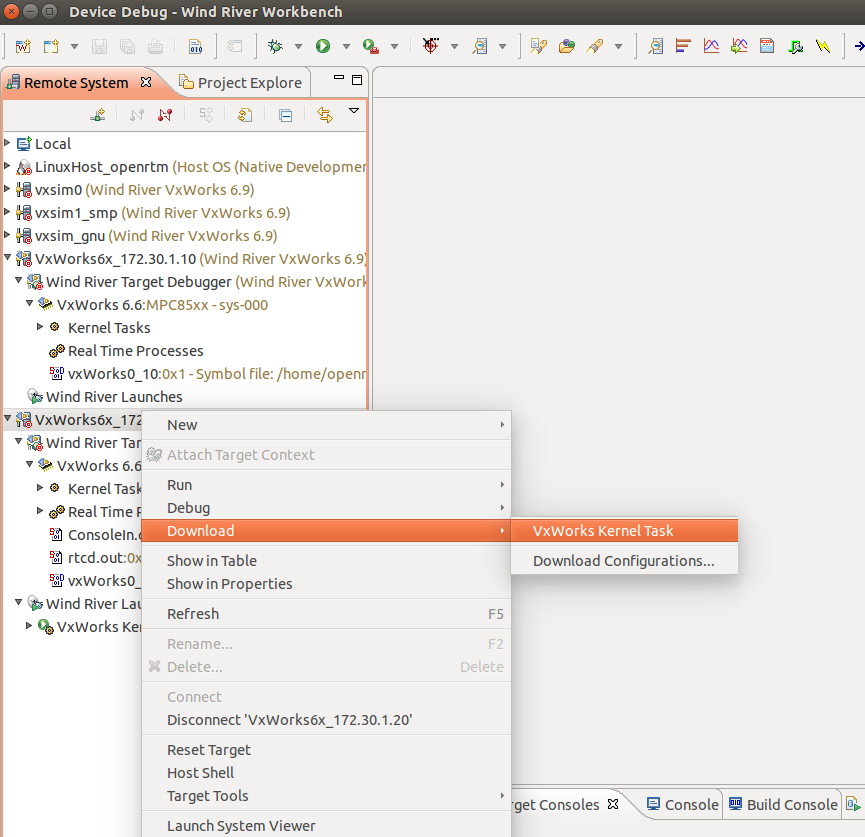This screenshot has height=837, width=865.
Task: Click the yellow lightning toolbar icon
Action: click(823, 46)
